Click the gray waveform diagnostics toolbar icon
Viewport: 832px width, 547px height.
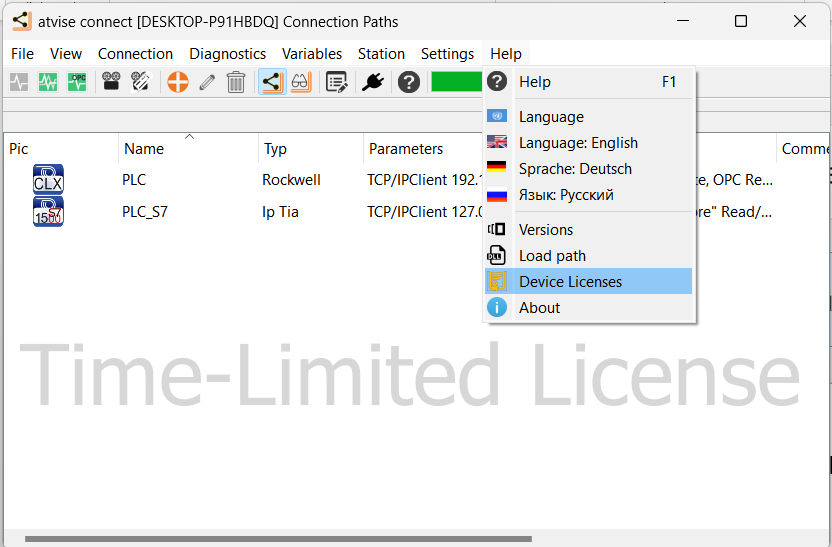pyautogui.click(x=19, y=82)
